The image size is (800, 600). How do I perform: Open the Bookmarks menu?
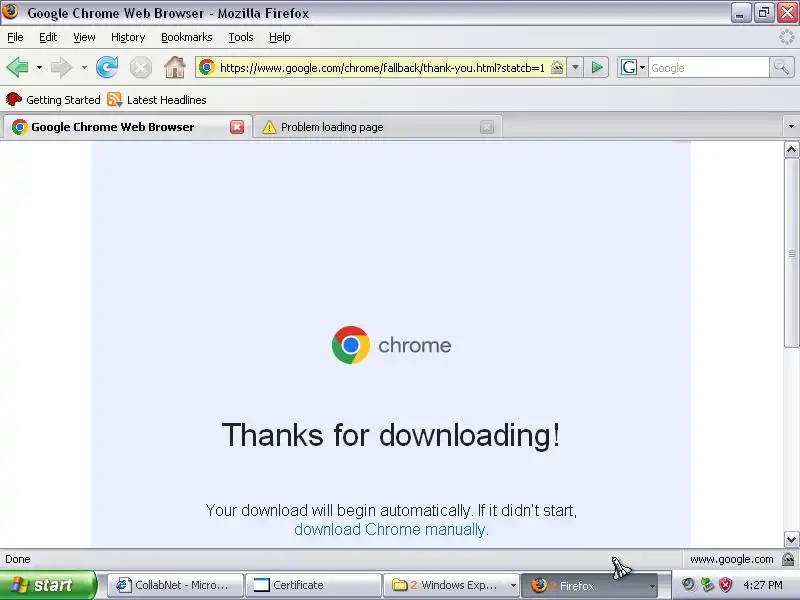point(186,37)
